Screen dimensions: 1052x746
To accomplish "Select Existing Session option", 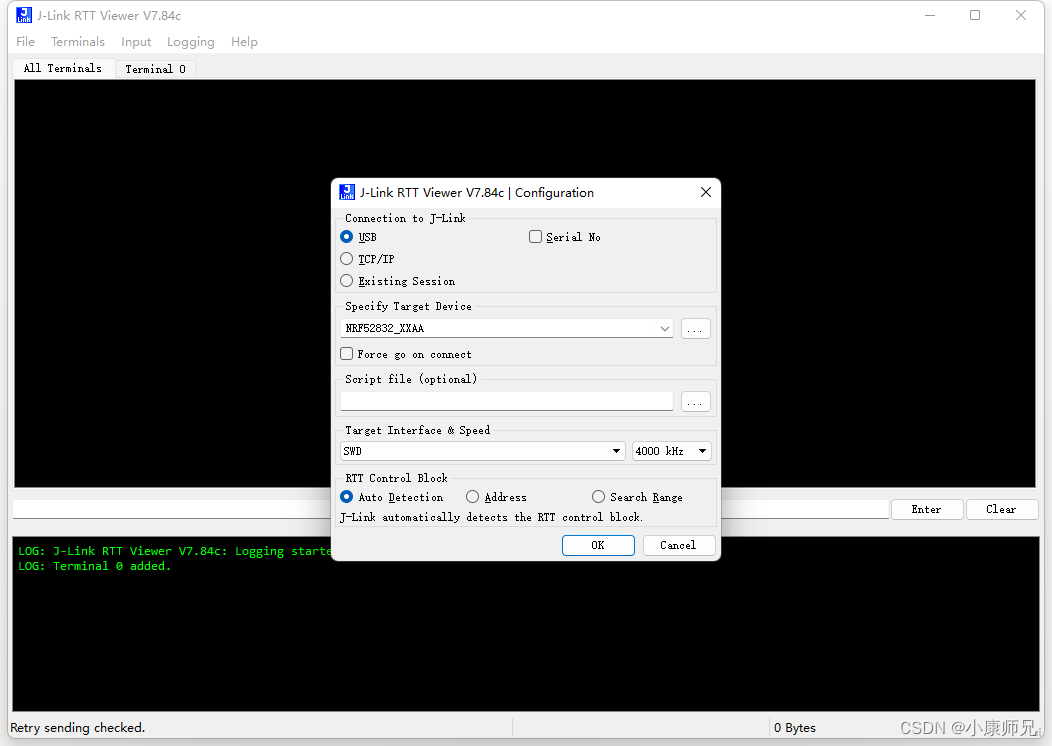I will pos(347,281).
